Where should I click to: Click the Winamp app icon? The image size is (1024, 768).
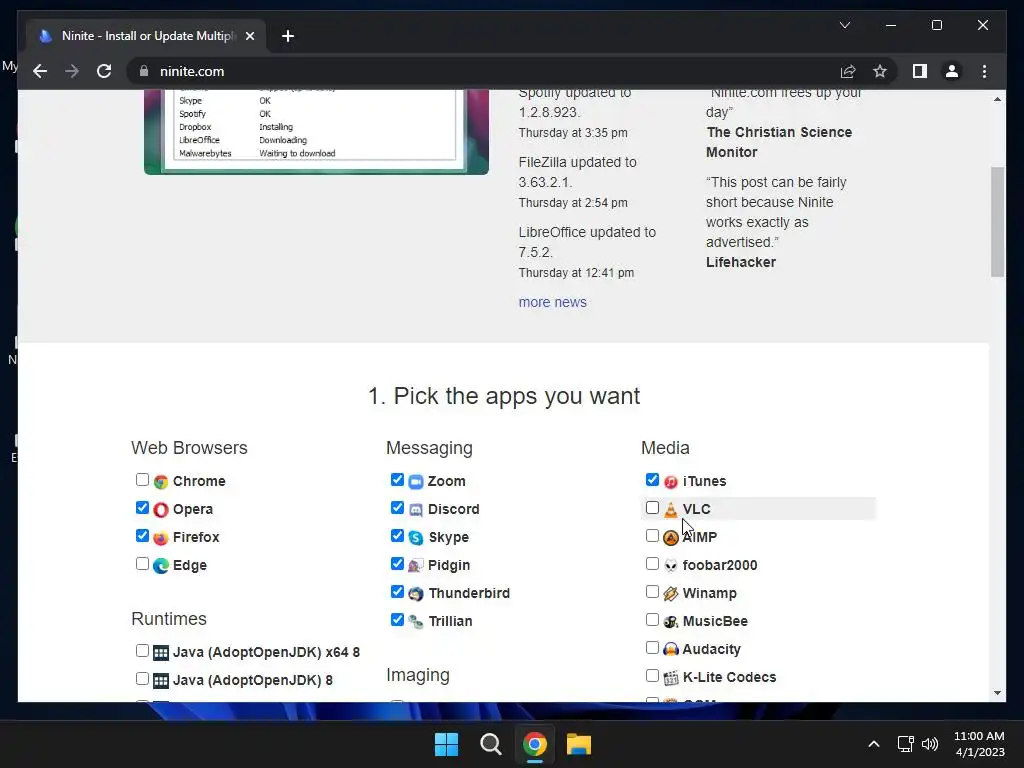click(x=671, y=594)
